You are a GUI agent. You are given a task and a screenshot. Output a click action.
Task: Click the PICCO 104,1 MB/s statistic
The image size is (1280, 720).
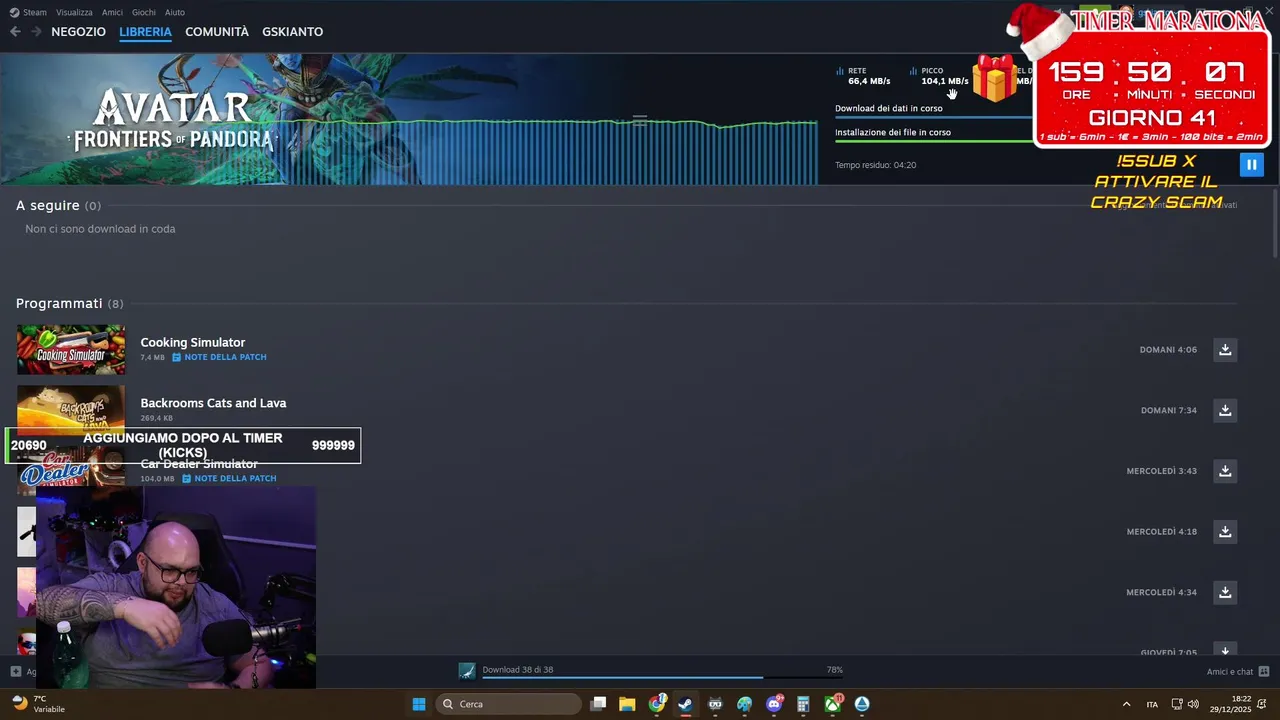tap(939, 76)
